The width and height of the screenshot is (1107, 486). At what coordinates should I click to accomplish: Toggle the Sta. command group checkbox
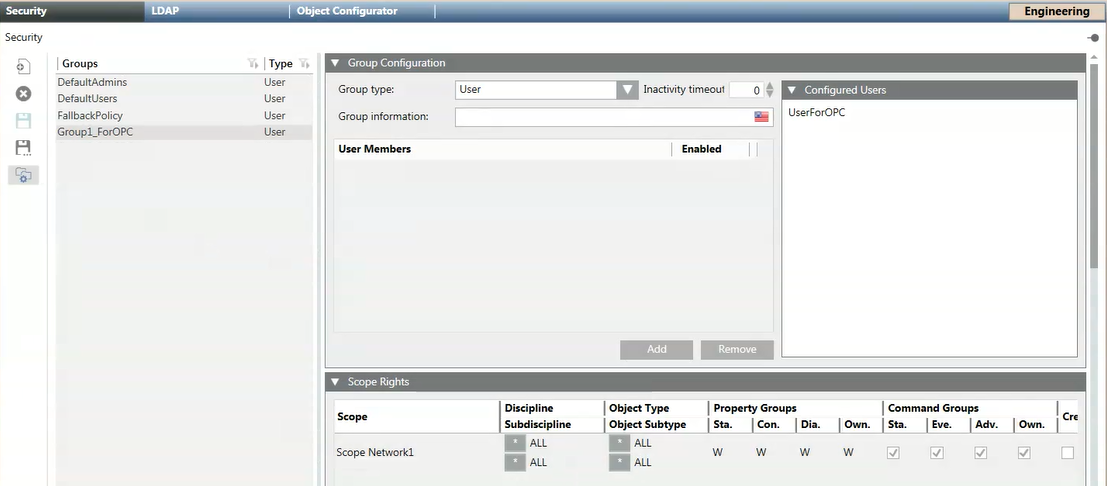coord(893,453)
